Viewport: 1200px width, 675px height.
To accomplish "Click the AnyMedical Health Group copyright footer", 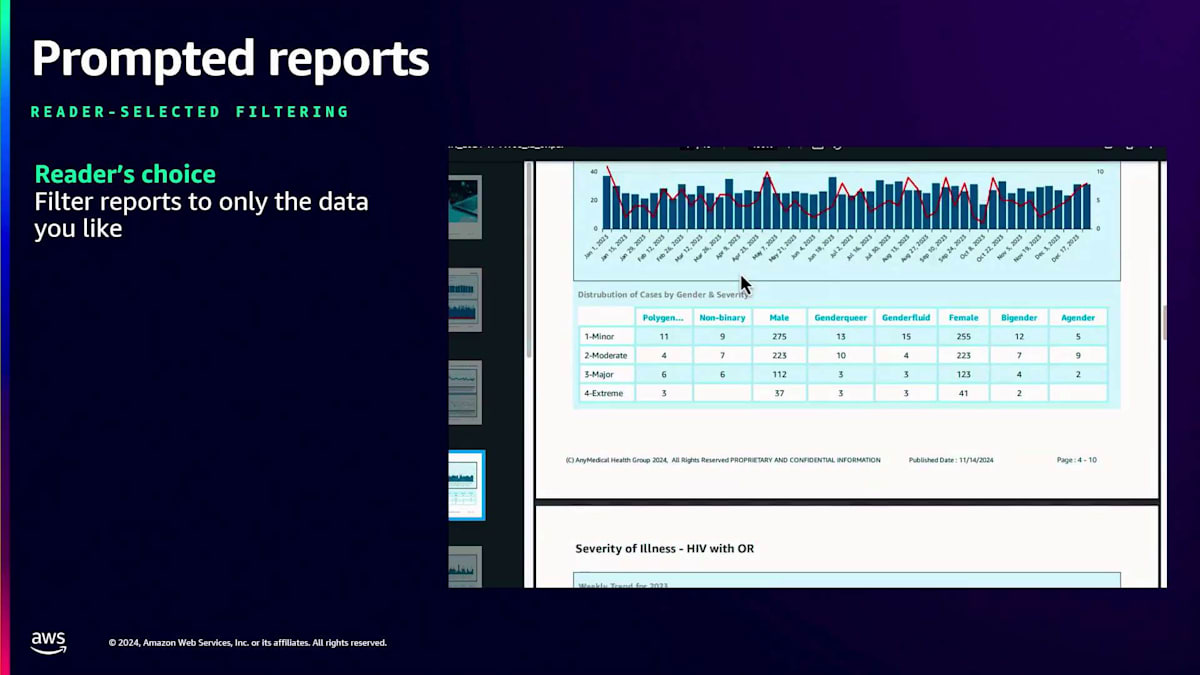I will 723,460.
